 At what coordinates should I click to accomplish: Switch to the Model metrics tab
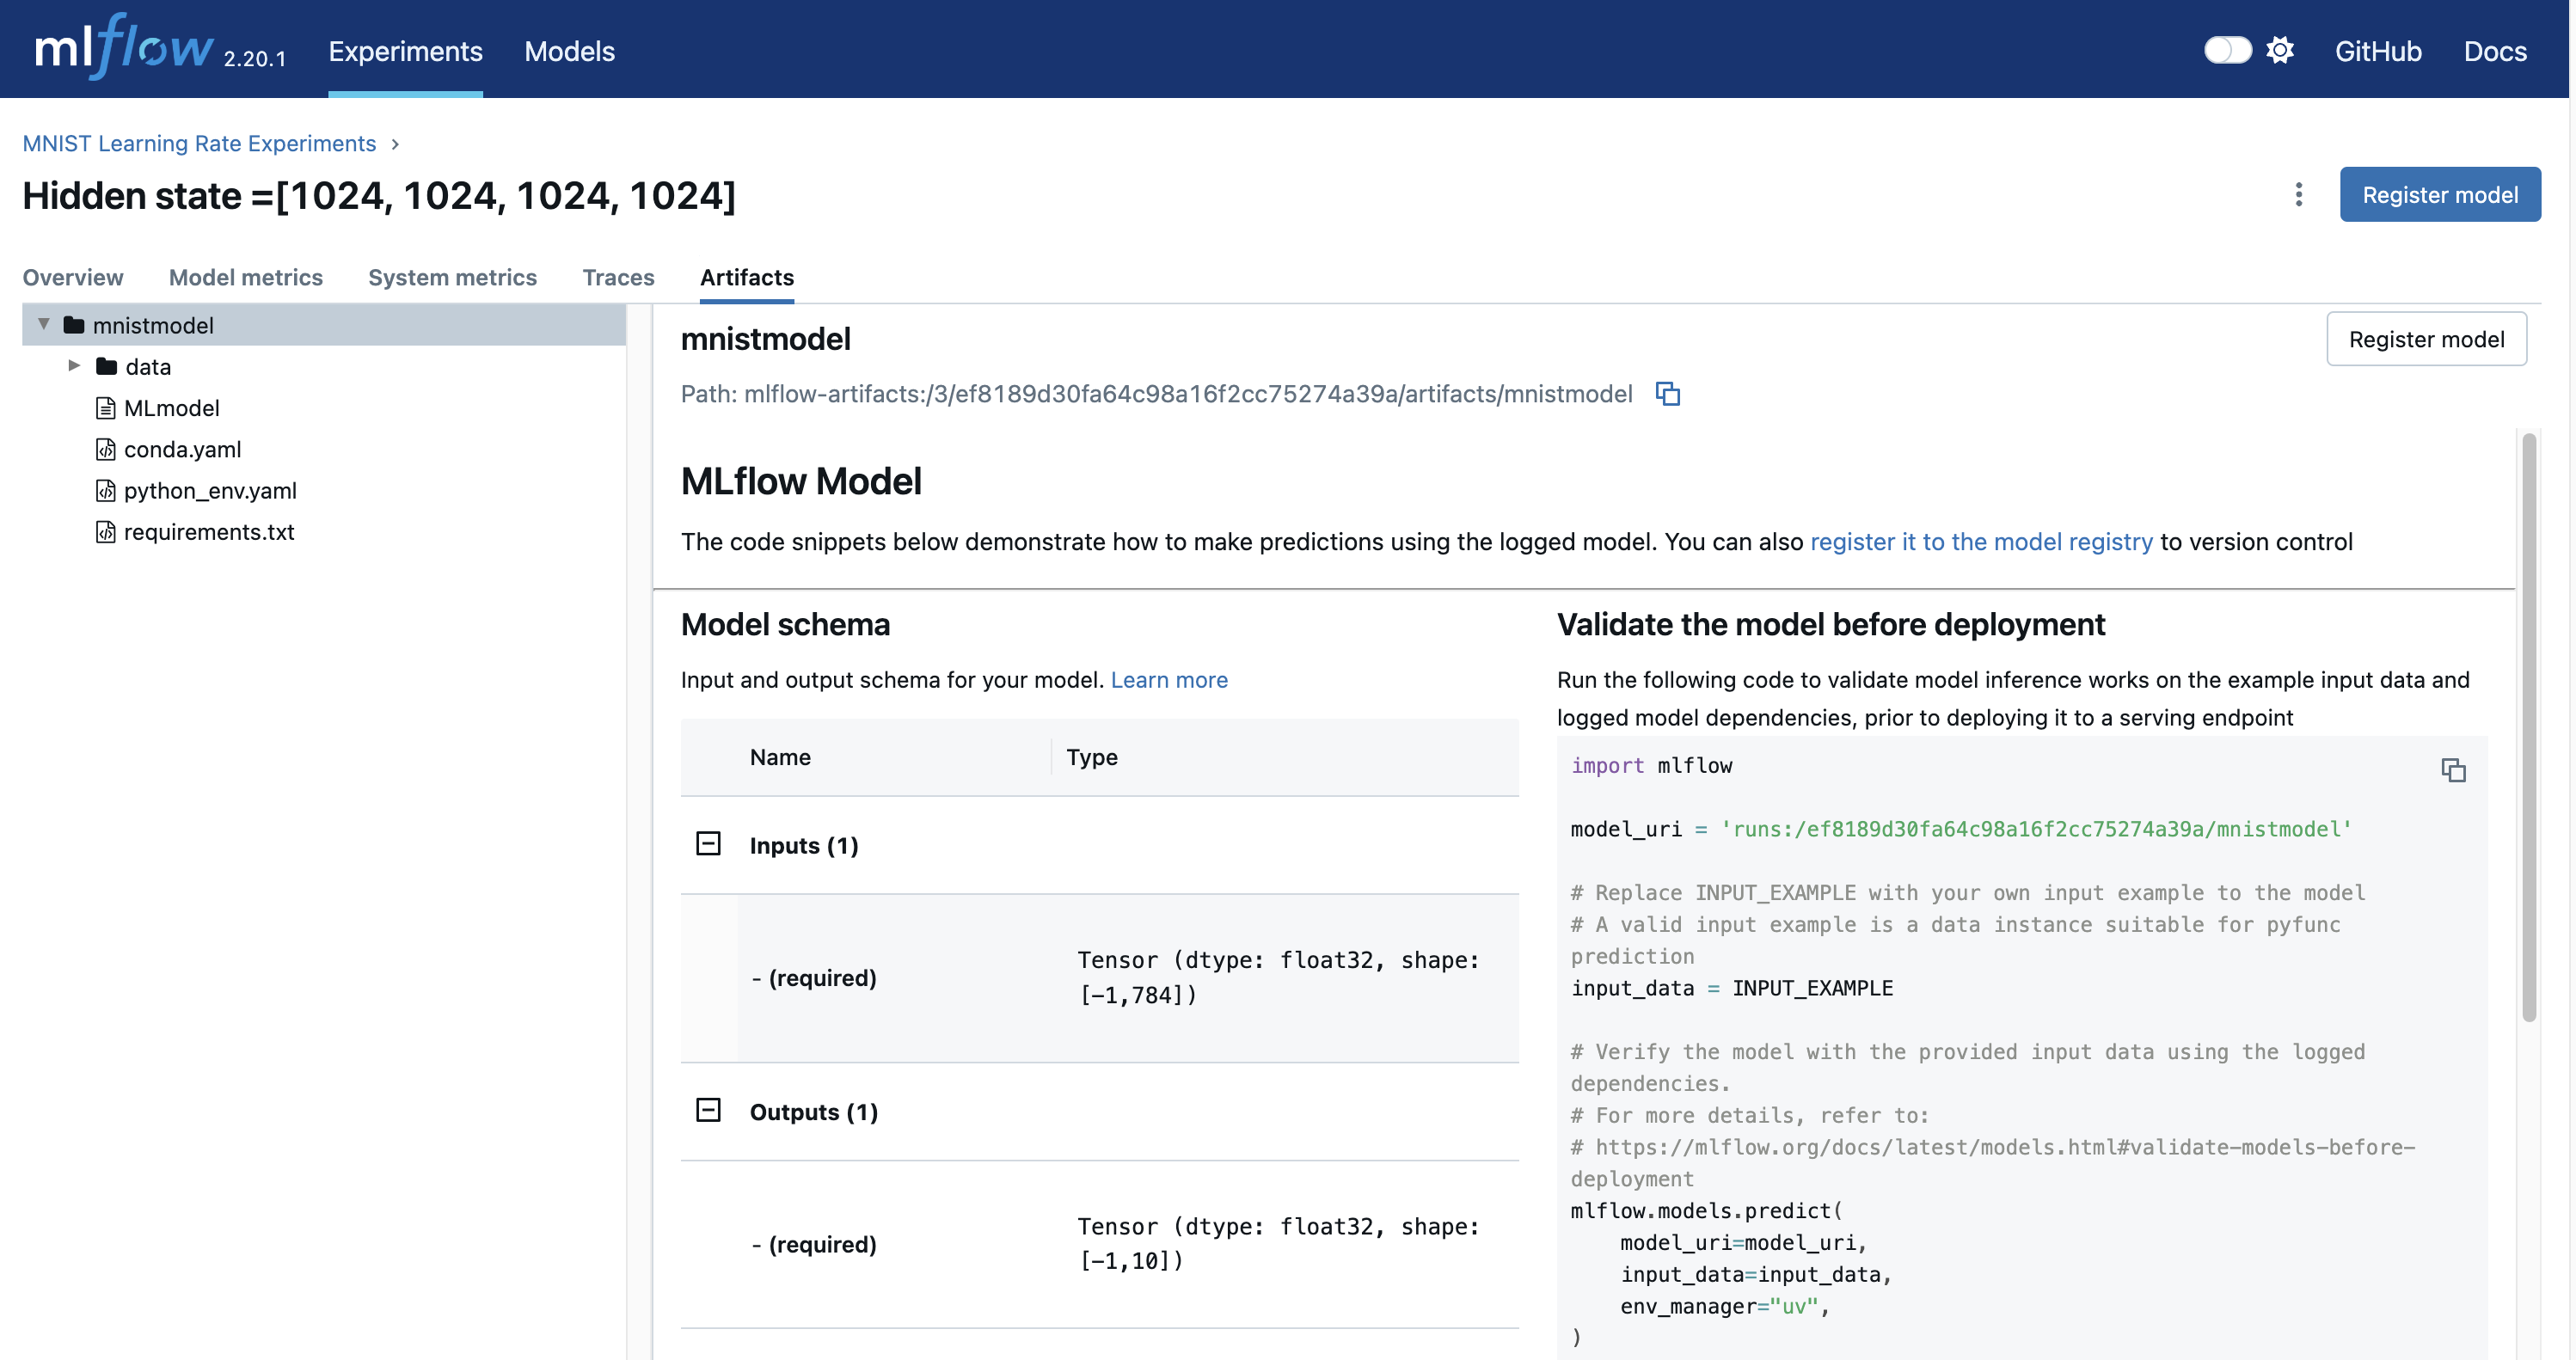[245, 278]
